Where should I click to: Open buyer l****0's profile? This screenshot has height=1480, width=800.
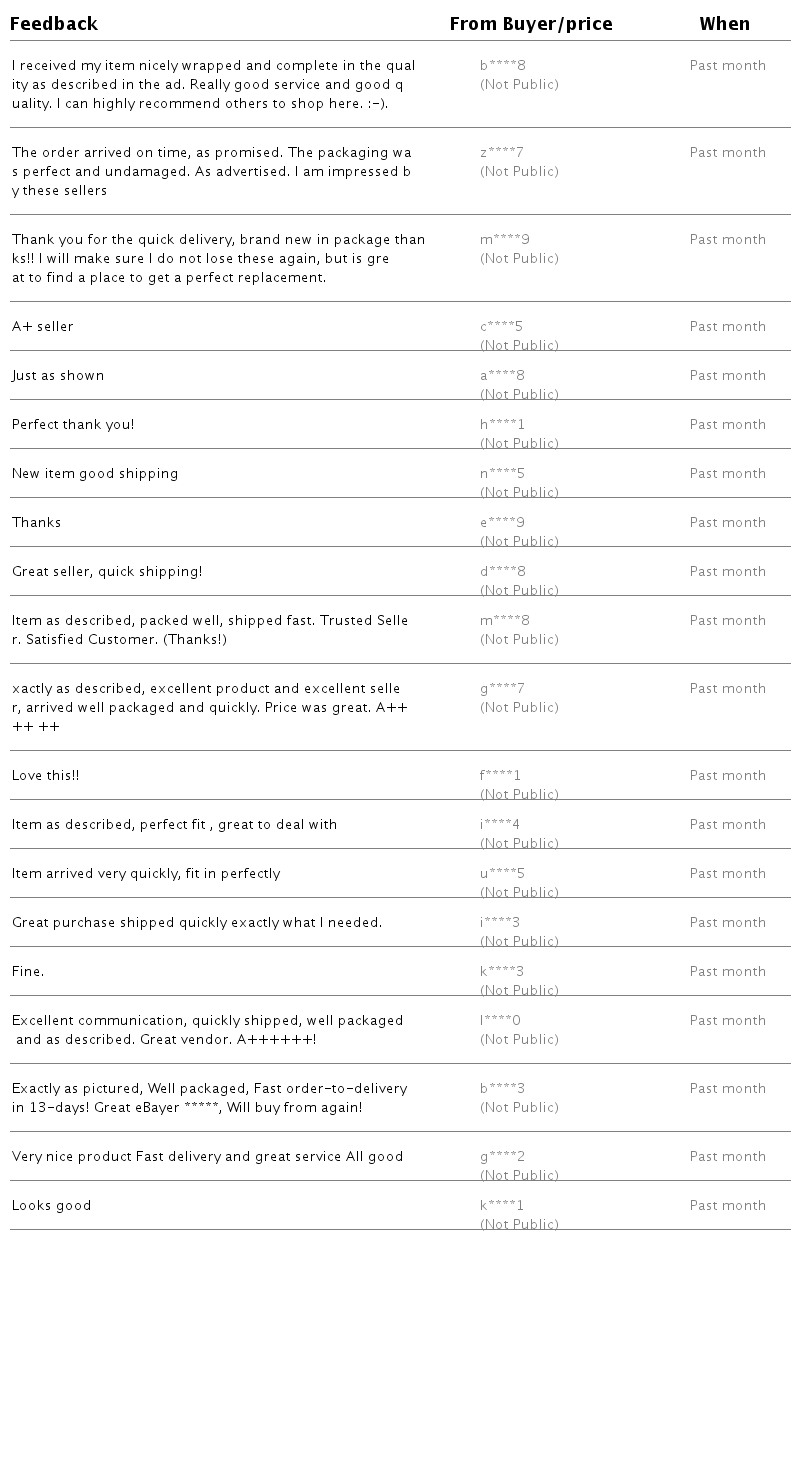tap(500, 1021)
